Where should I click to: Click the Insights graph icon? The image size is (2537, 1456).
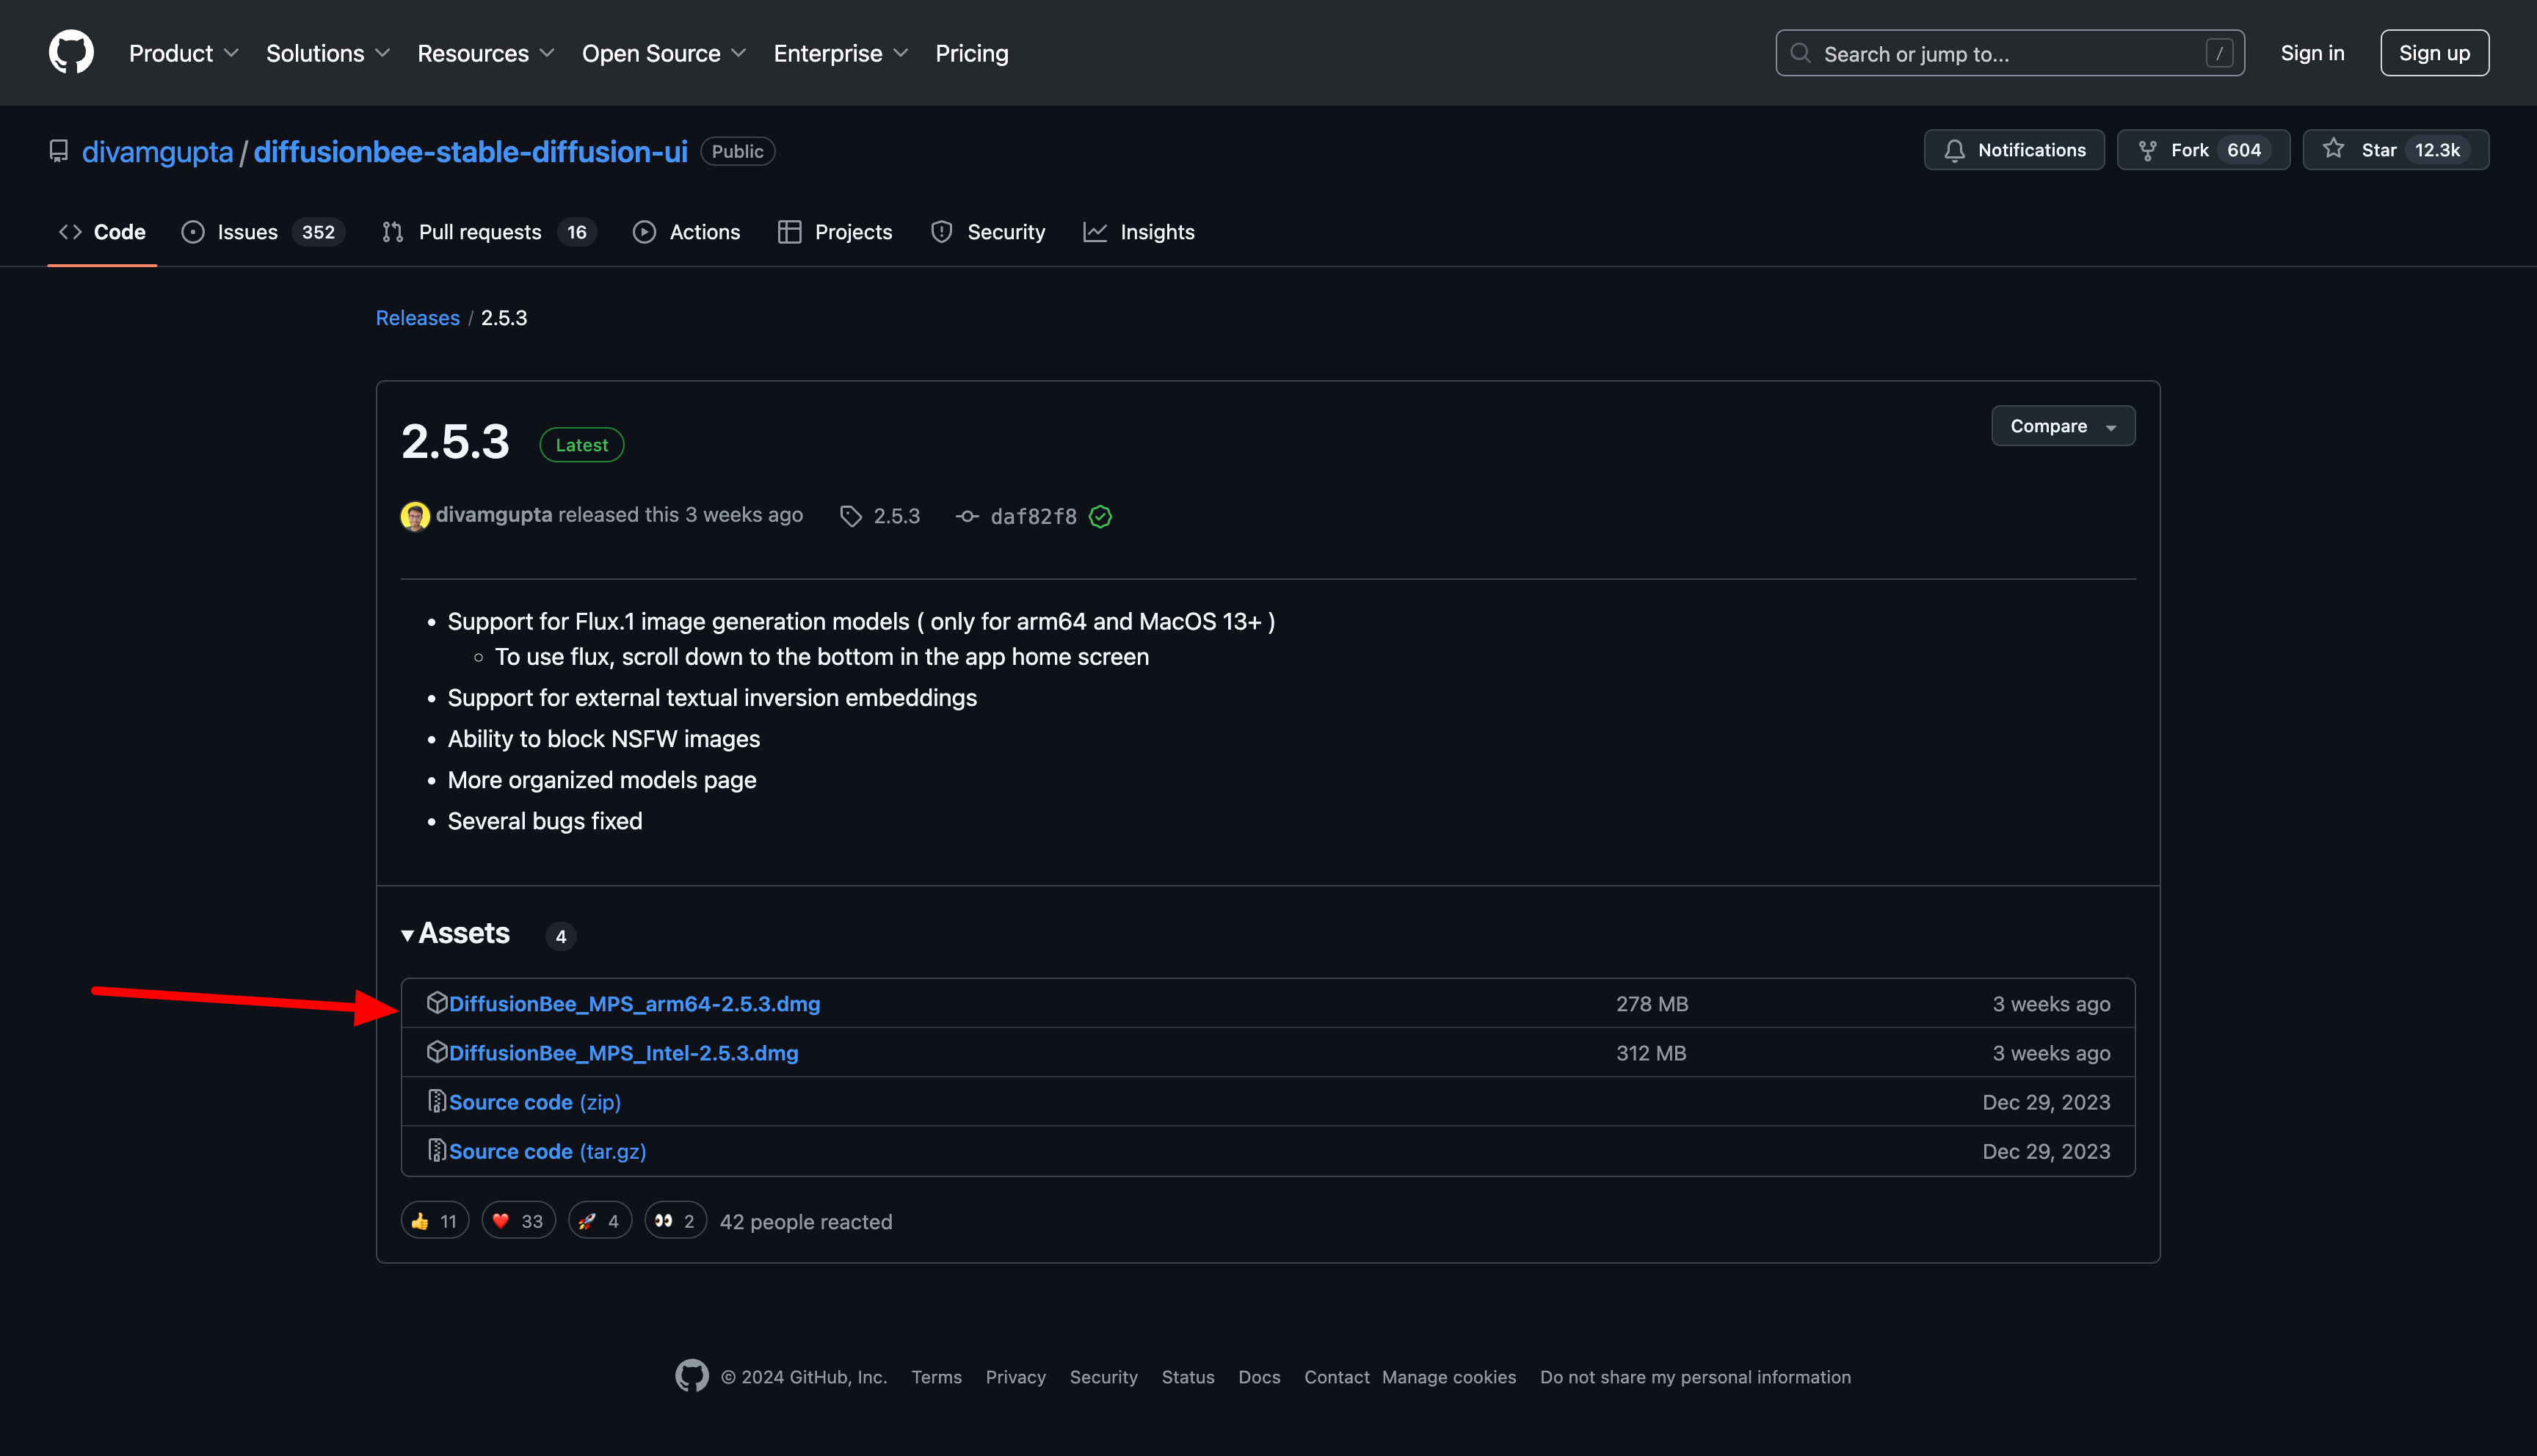point(1095,232)
